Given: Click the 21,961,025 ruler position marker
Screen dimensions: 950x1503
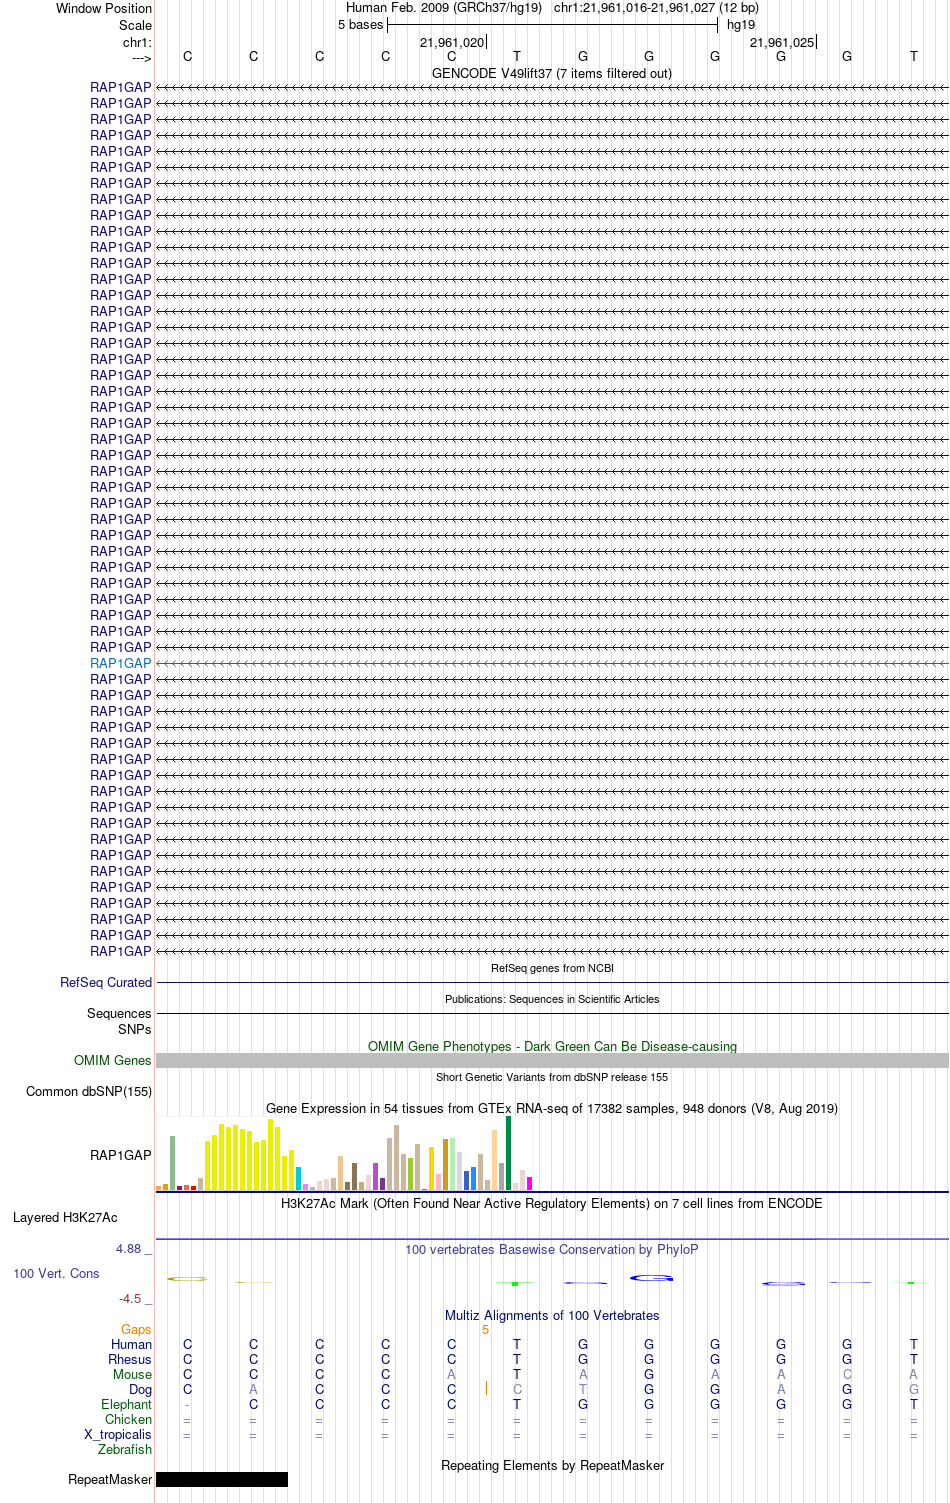Looking at the screenshot, I should pyautogui.click(x=783, y=42).
